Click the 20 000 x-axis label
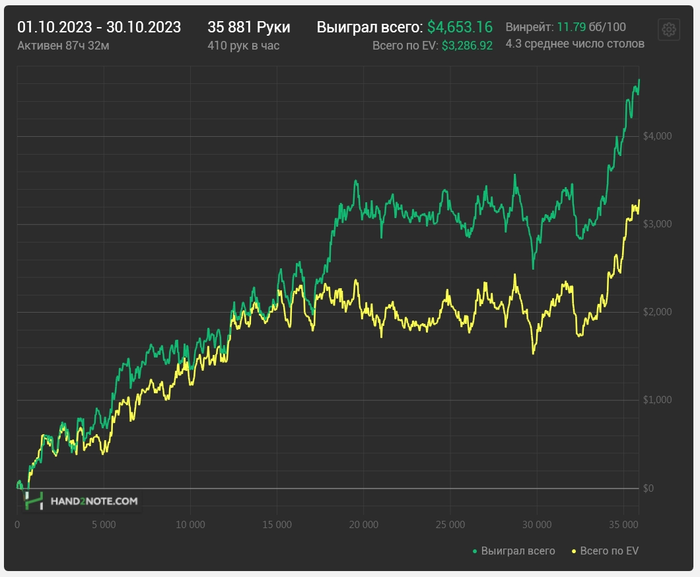This screenshot has width=700, height=577. click(363, 525)
